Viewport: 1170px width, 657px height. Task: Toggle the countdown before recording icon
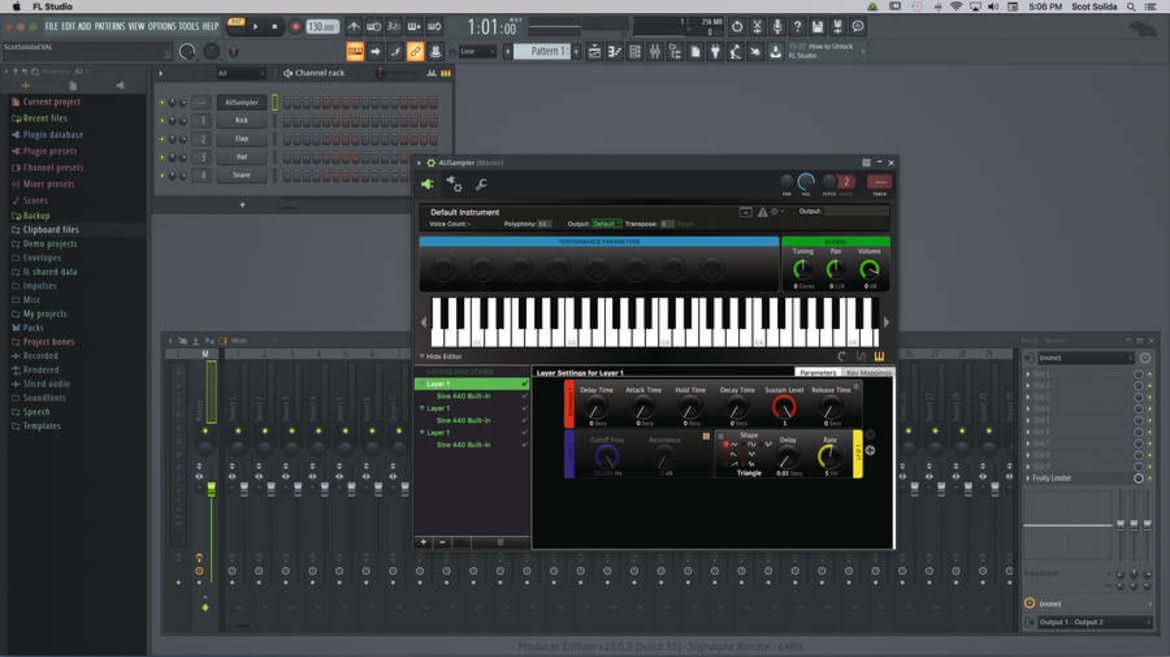click(x=394, y=27)
